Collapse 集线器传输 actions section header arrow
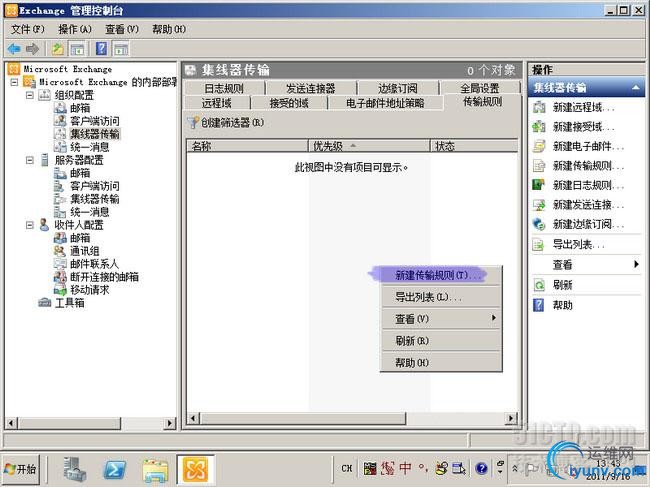The image size is (650, 487). (x=635, y=87)
